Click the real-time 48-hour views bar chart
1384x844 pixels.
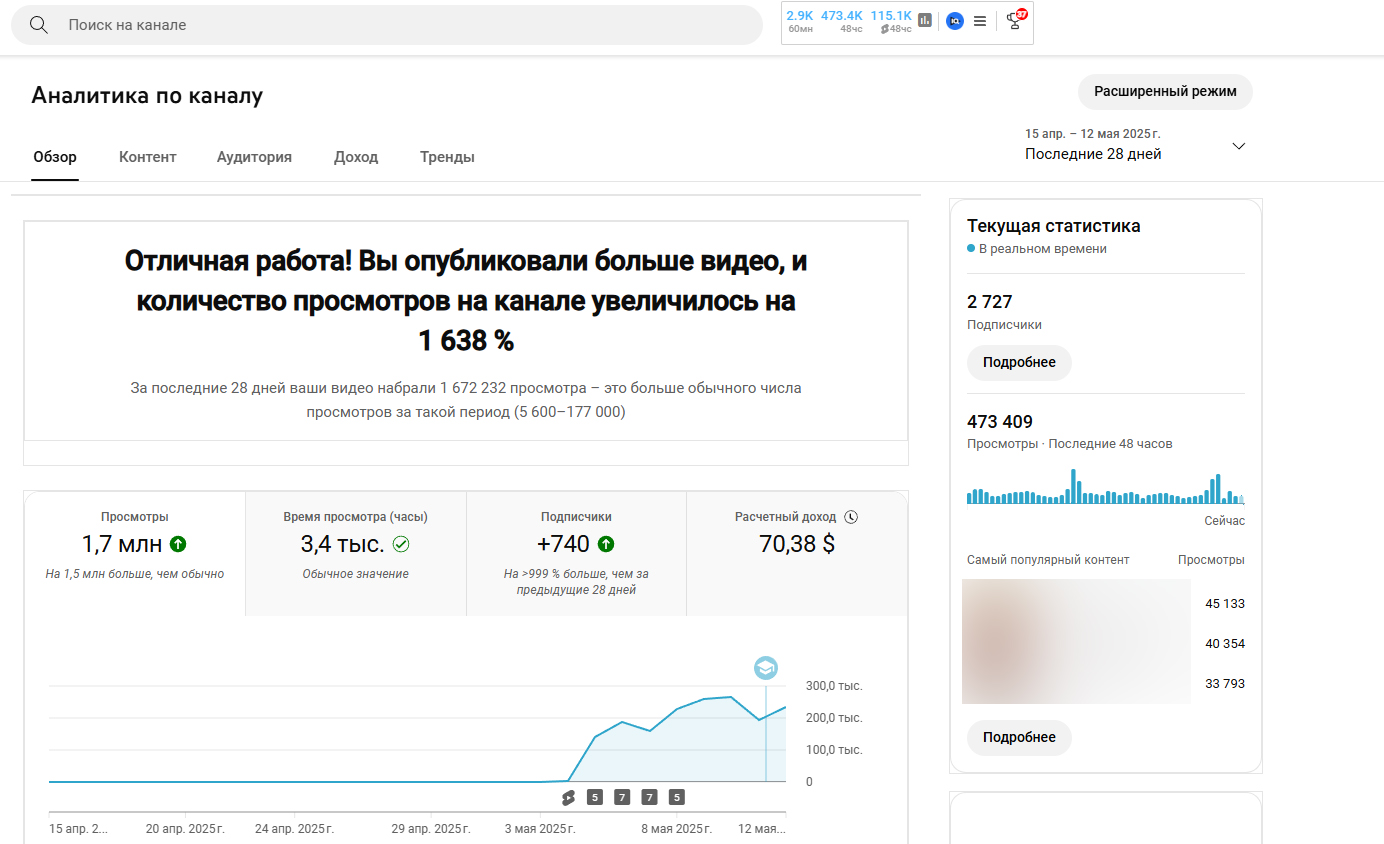1105,487
